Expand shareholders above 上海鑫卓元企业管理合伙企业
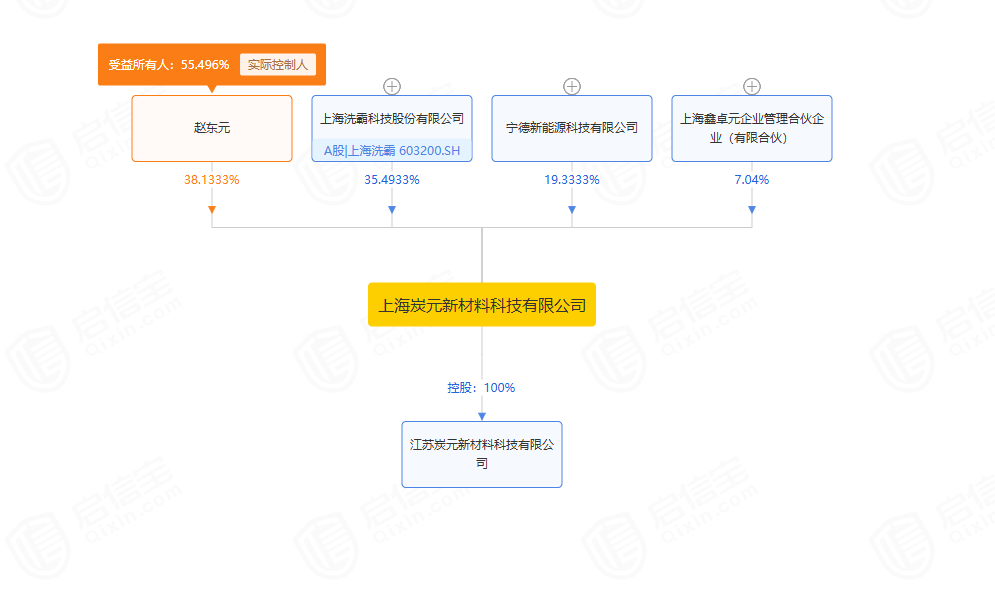Screen dimensions: 995x602 pos(752,86)
